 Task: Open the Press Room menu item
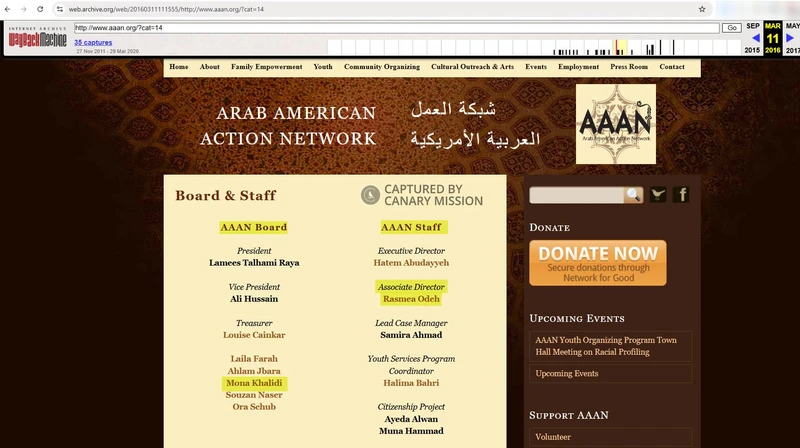click(x=629, y=67)
